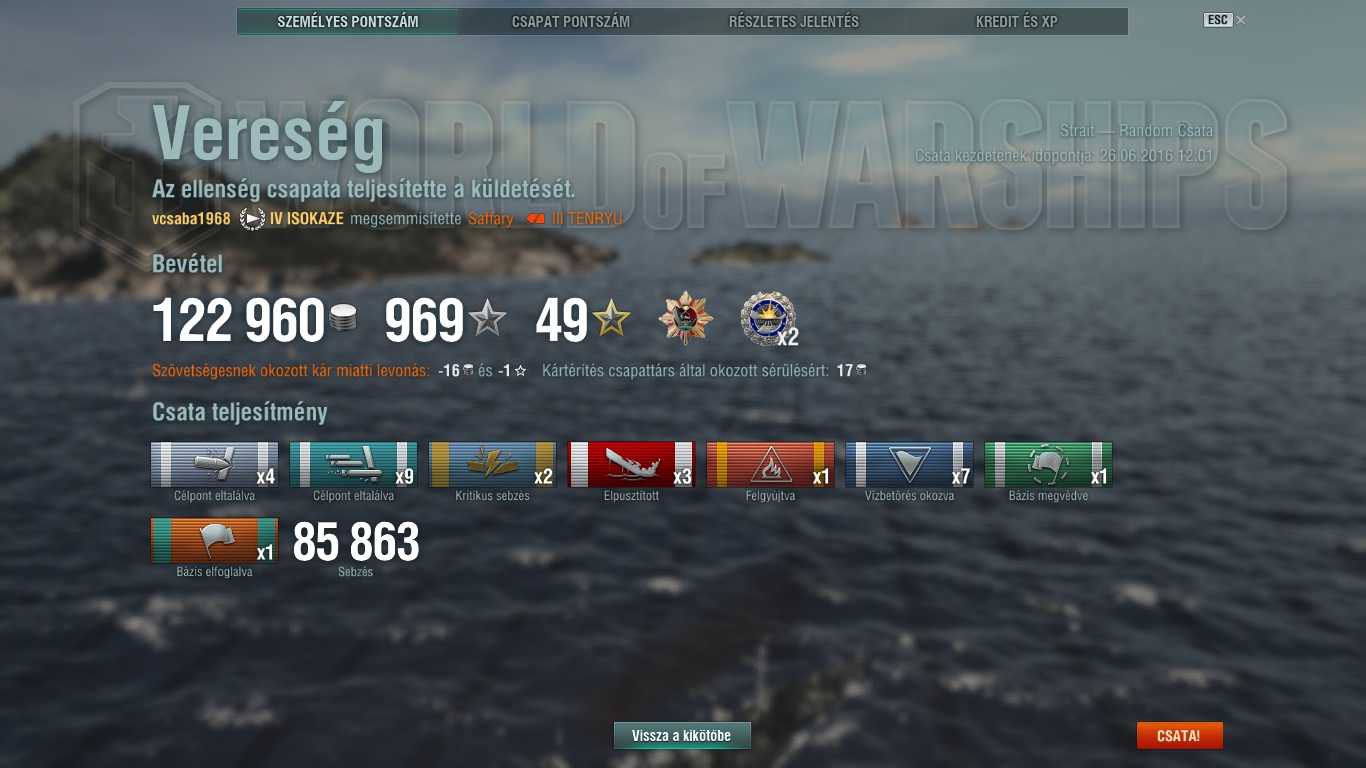The height and width of the screenshot is (768, 1366).
Task: Click the player name vcsaba1968
Action: coord(191,218)
